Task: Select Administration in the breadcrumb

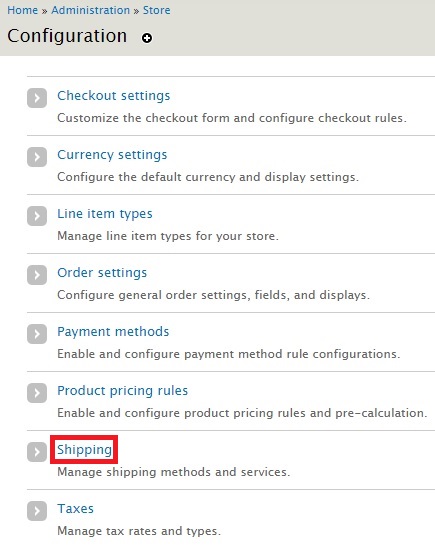Action: (x=91, y=10)
